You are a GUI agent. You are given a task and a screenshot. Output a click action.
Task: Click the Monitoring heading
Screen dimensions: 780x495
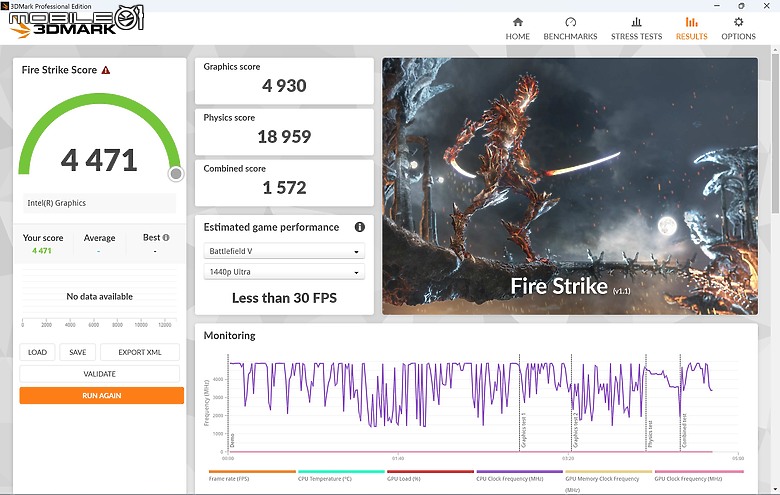(x=229, y=336)
